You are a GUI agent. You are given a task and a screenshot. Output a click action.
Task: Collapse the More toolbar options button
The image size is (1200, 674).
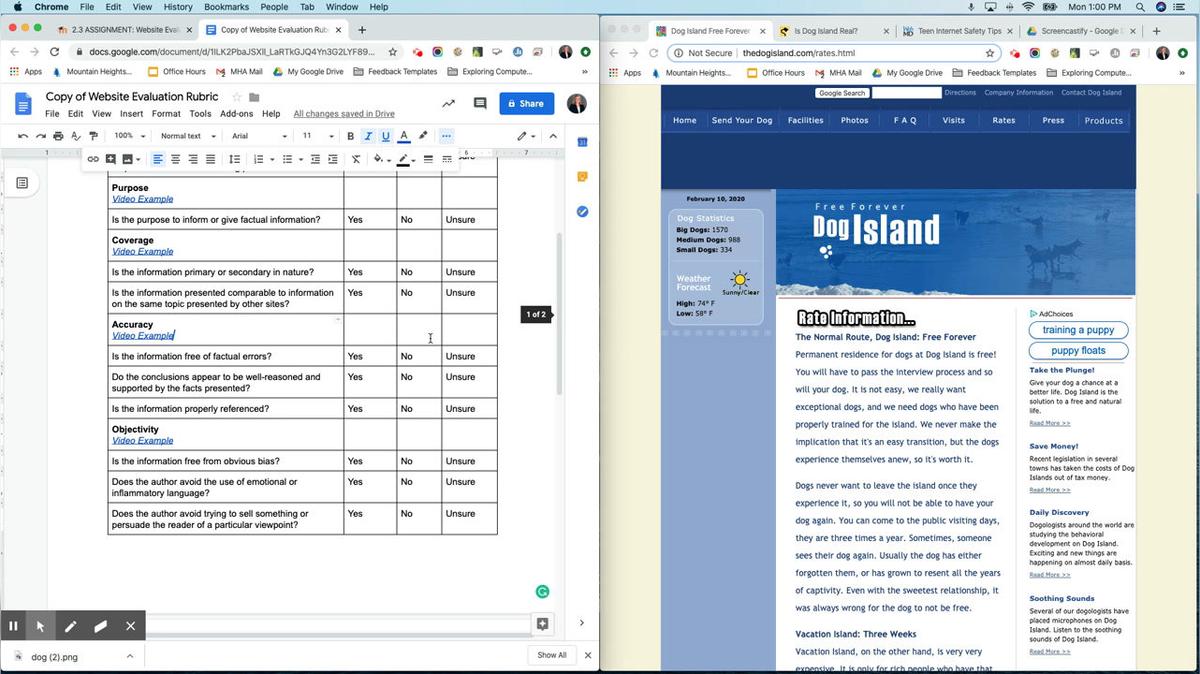tap(446, 136)
